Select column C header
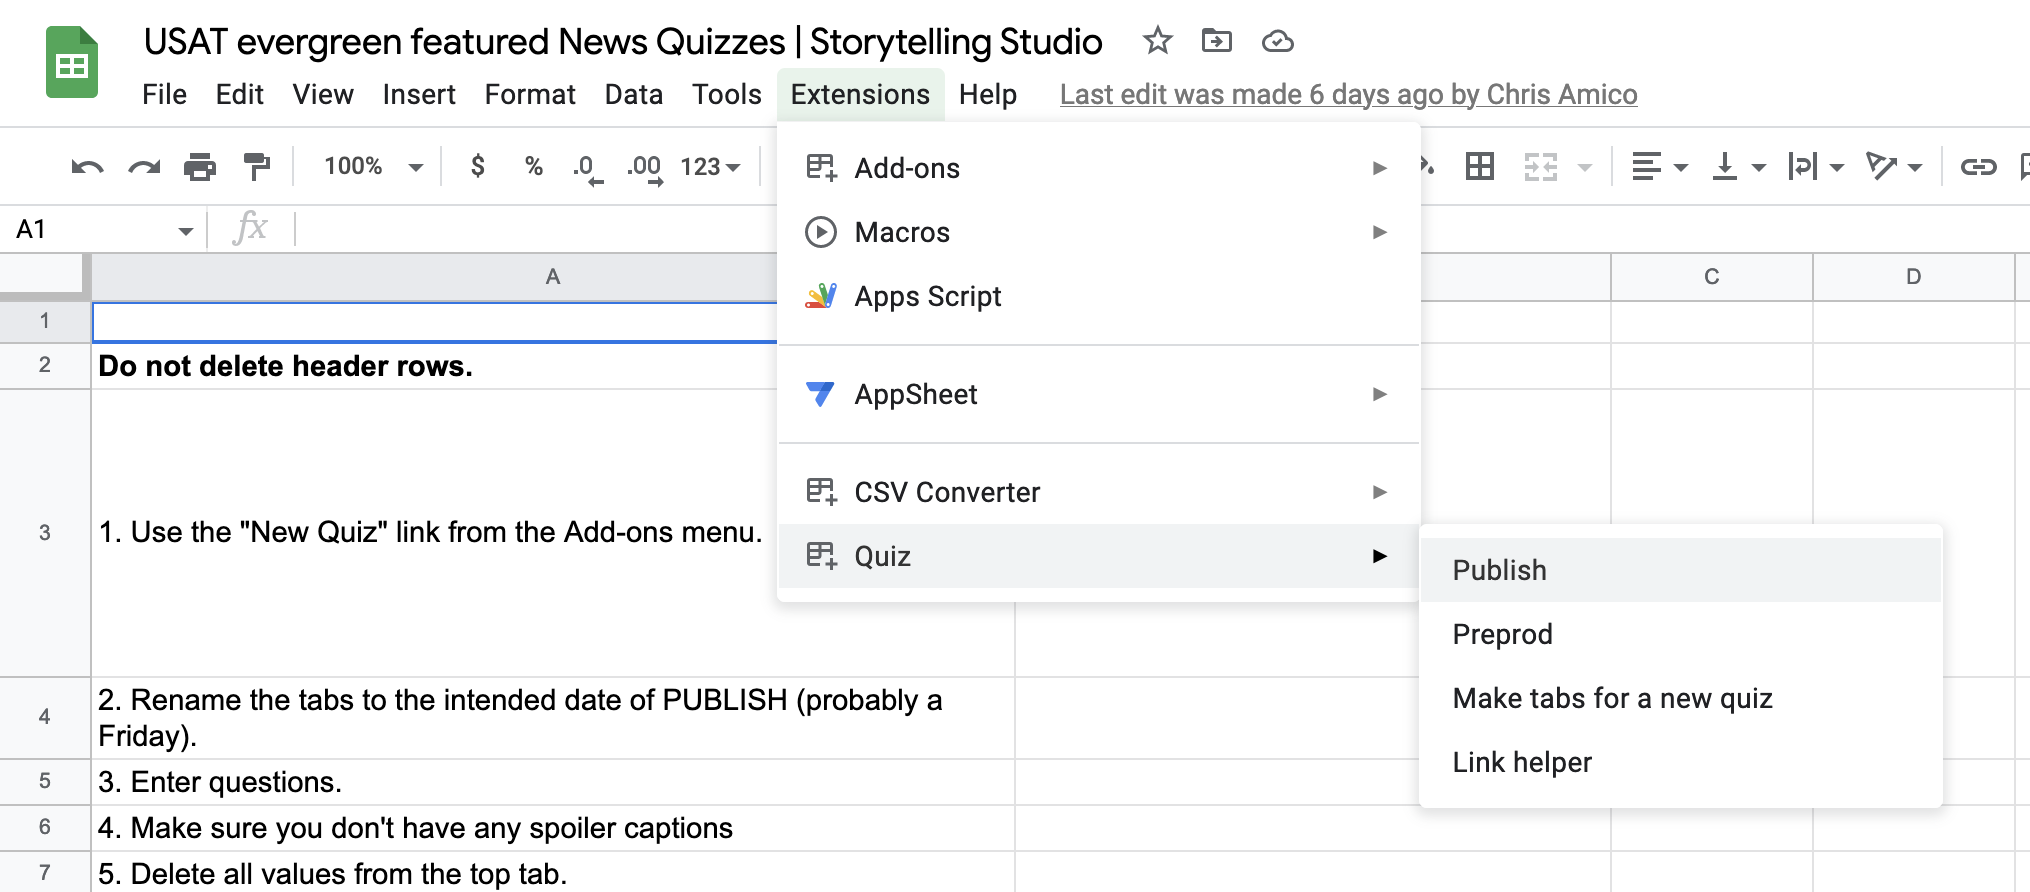2030x892 pixels. [x=1712, y=277]
